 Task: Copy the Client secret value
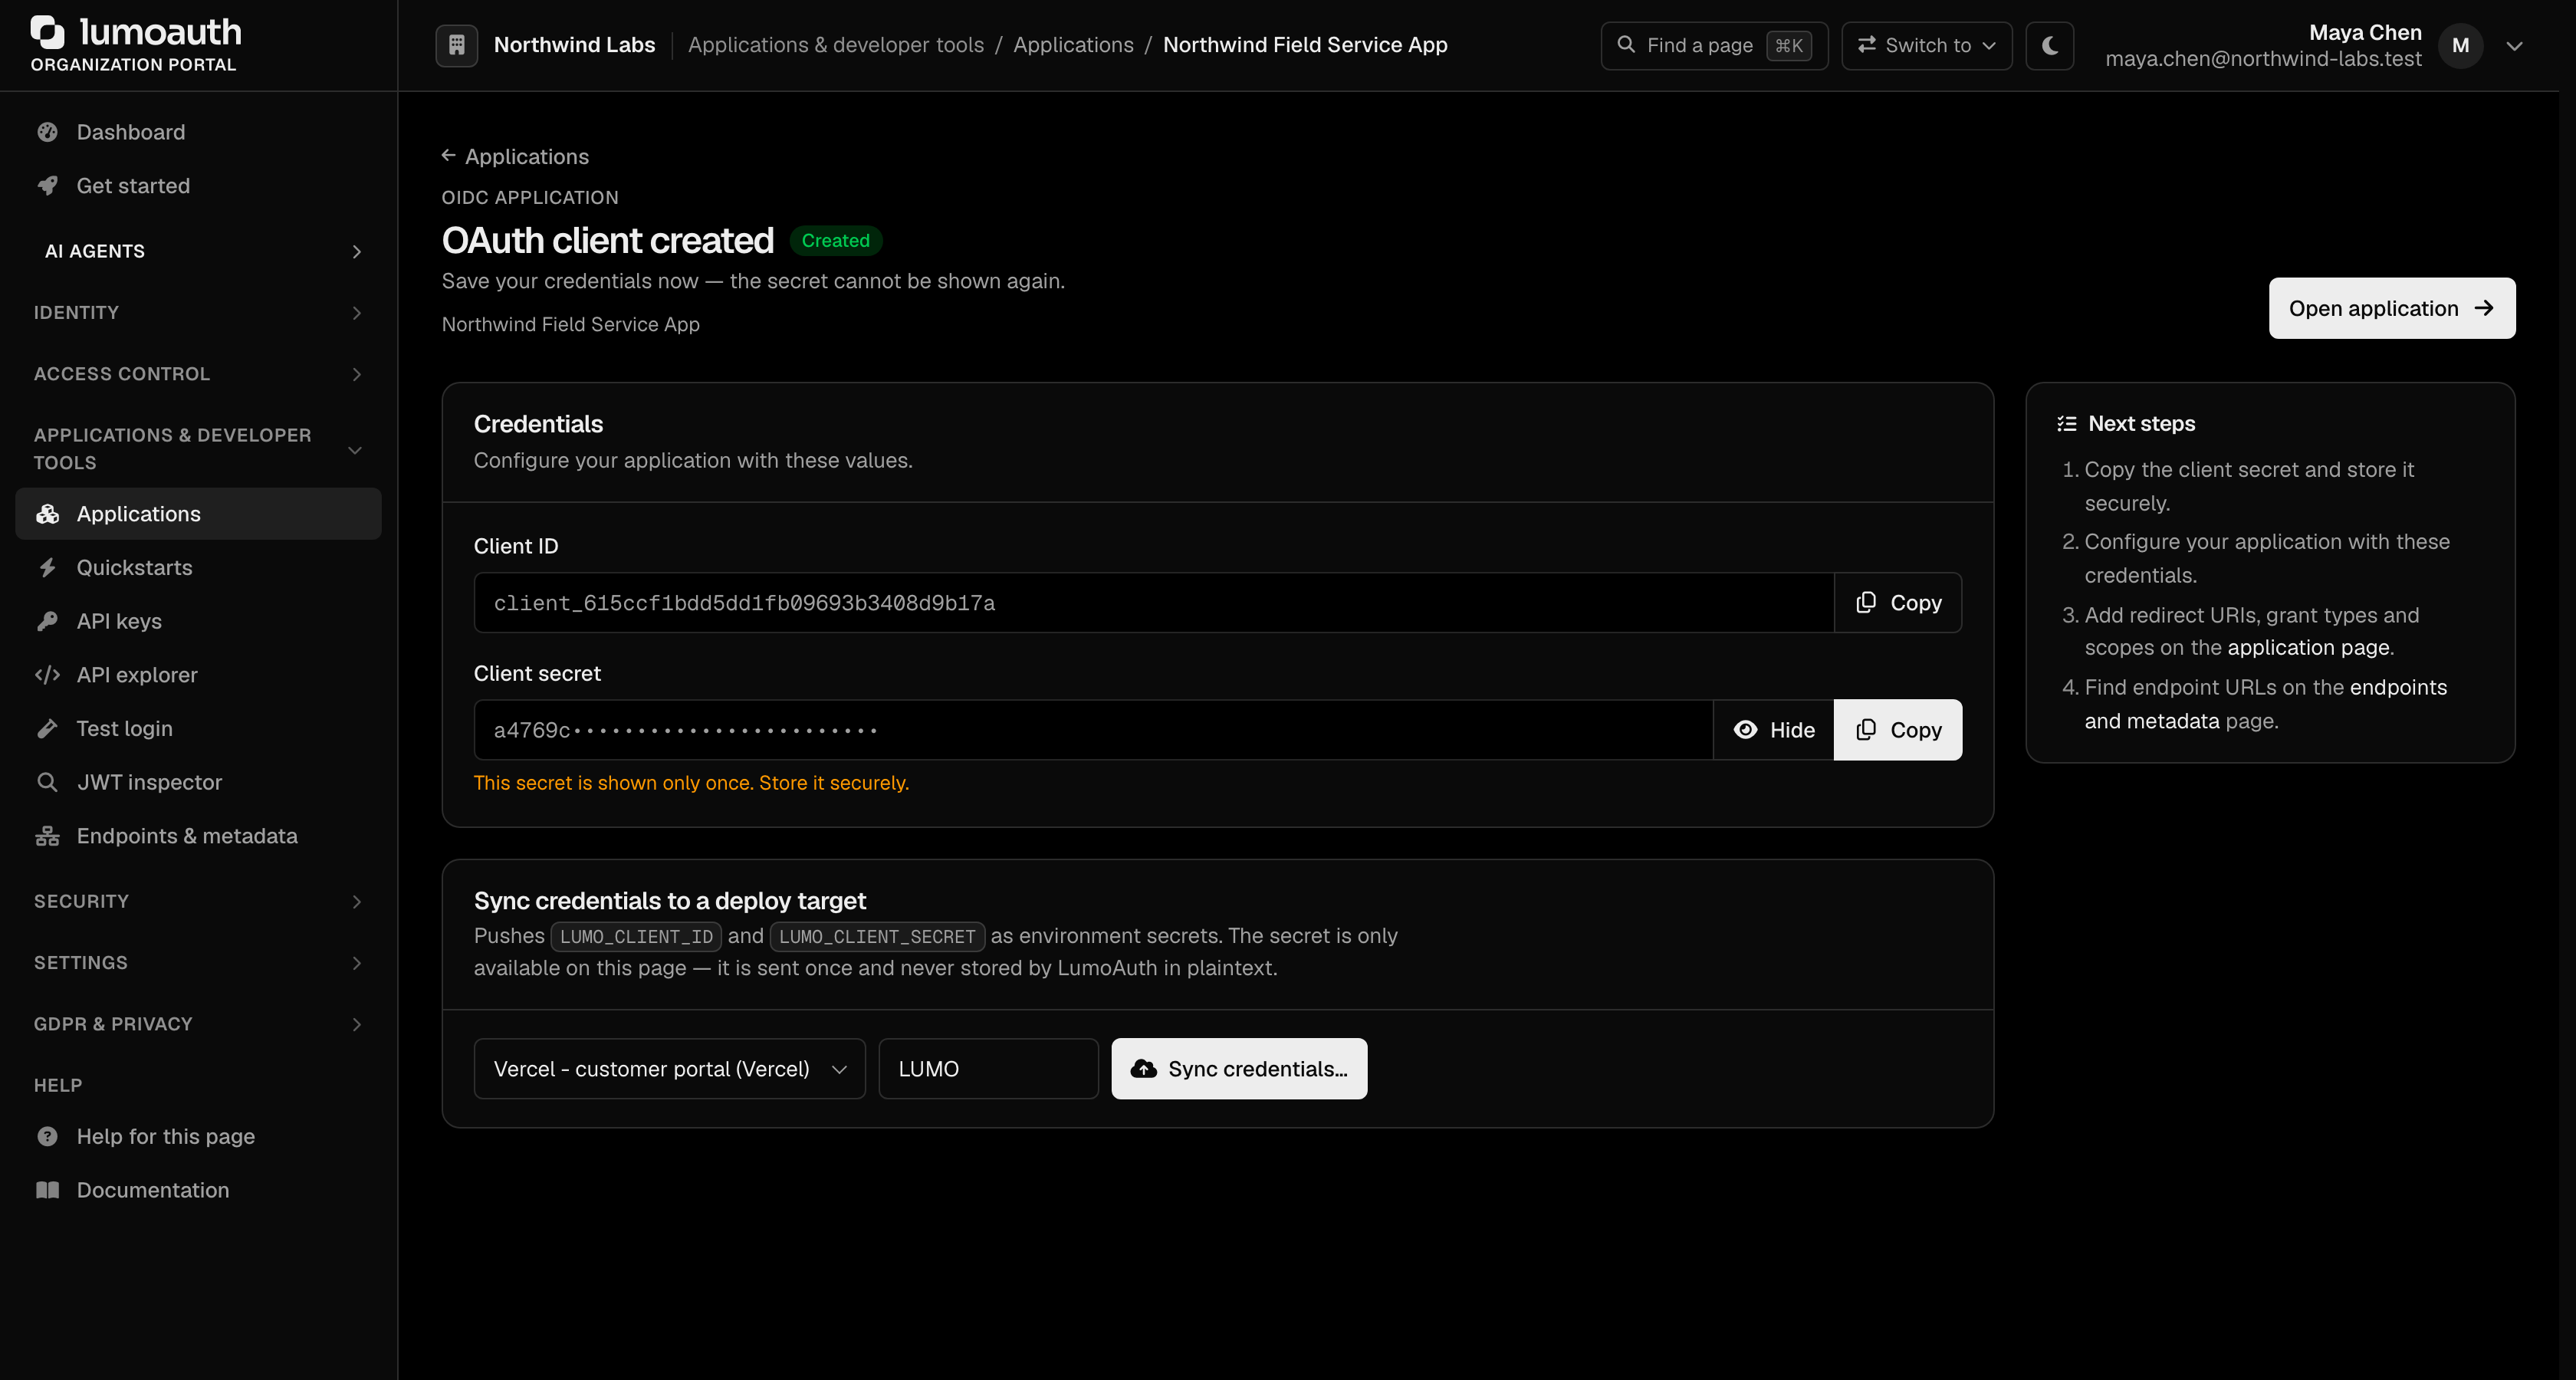[1898, 730]
